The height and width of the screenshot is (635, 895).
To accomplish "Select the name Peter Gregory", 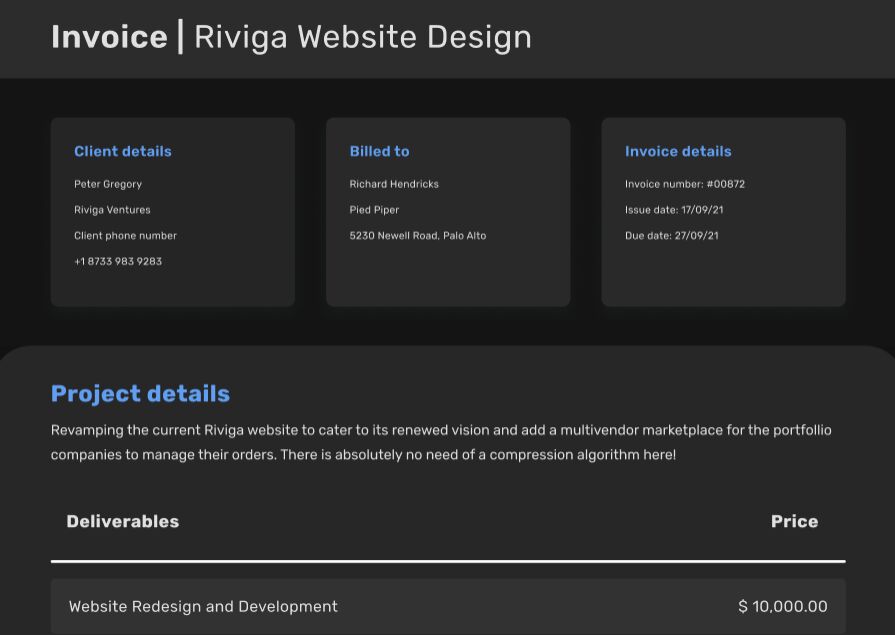I will click(x=108, y=184).
